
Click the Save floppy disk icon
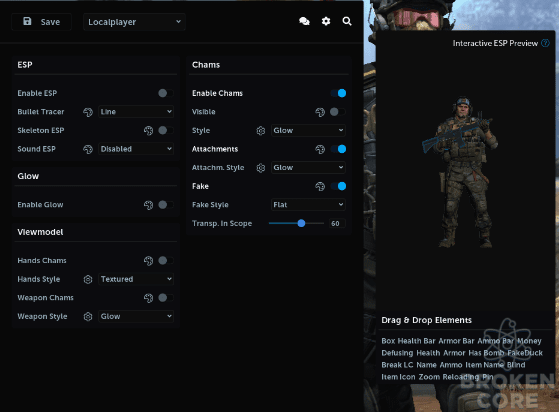pyautogui.click(x=27, y=21)
